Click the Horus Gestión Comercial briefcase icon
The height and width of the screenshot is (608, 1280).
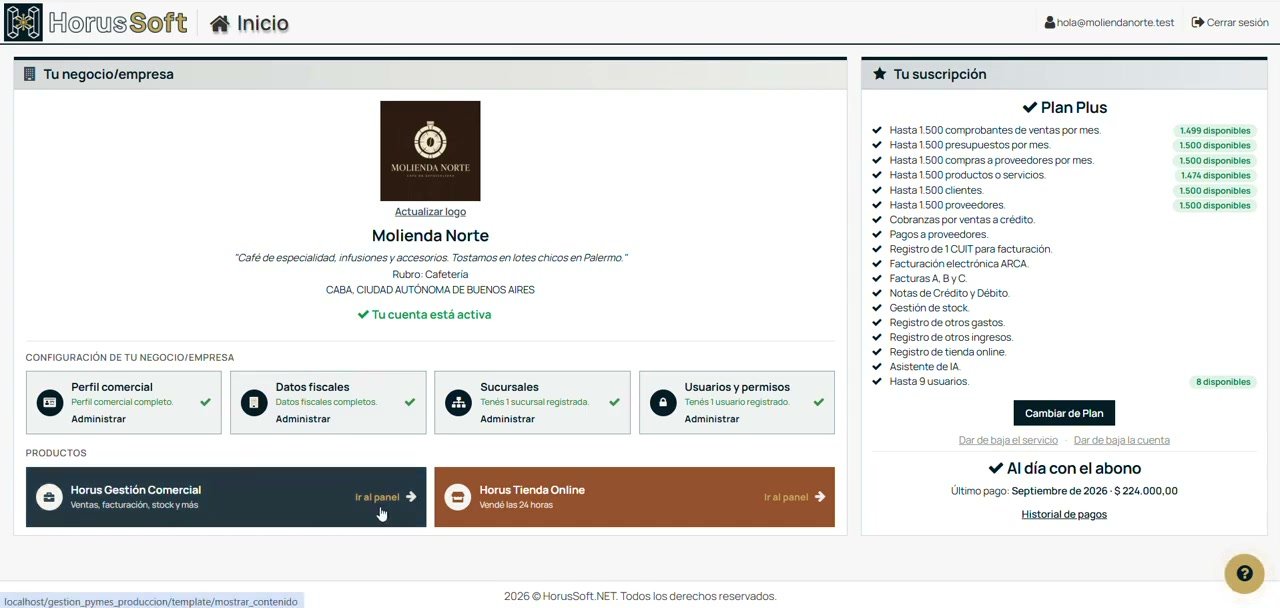pyautogui.click(x=49, y=497)
